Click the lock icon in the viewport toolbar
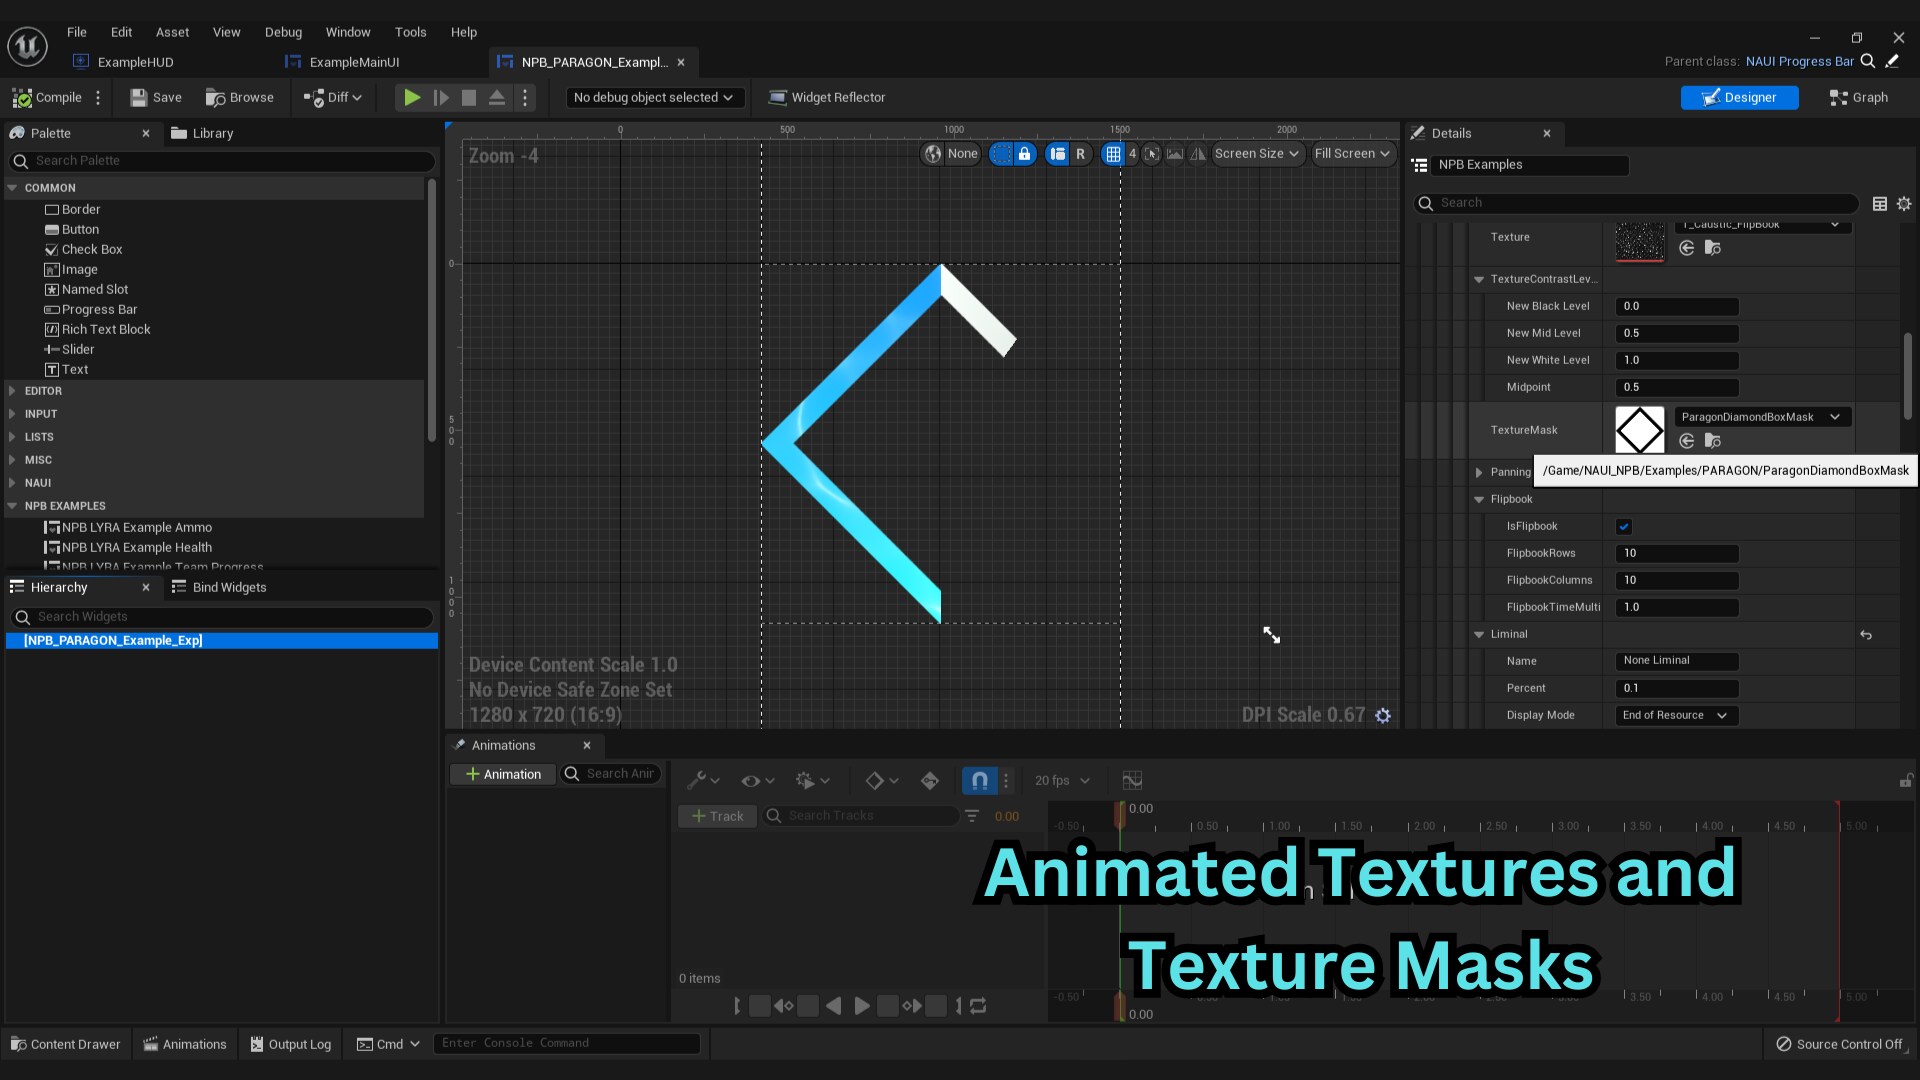 pos(1023,154)
